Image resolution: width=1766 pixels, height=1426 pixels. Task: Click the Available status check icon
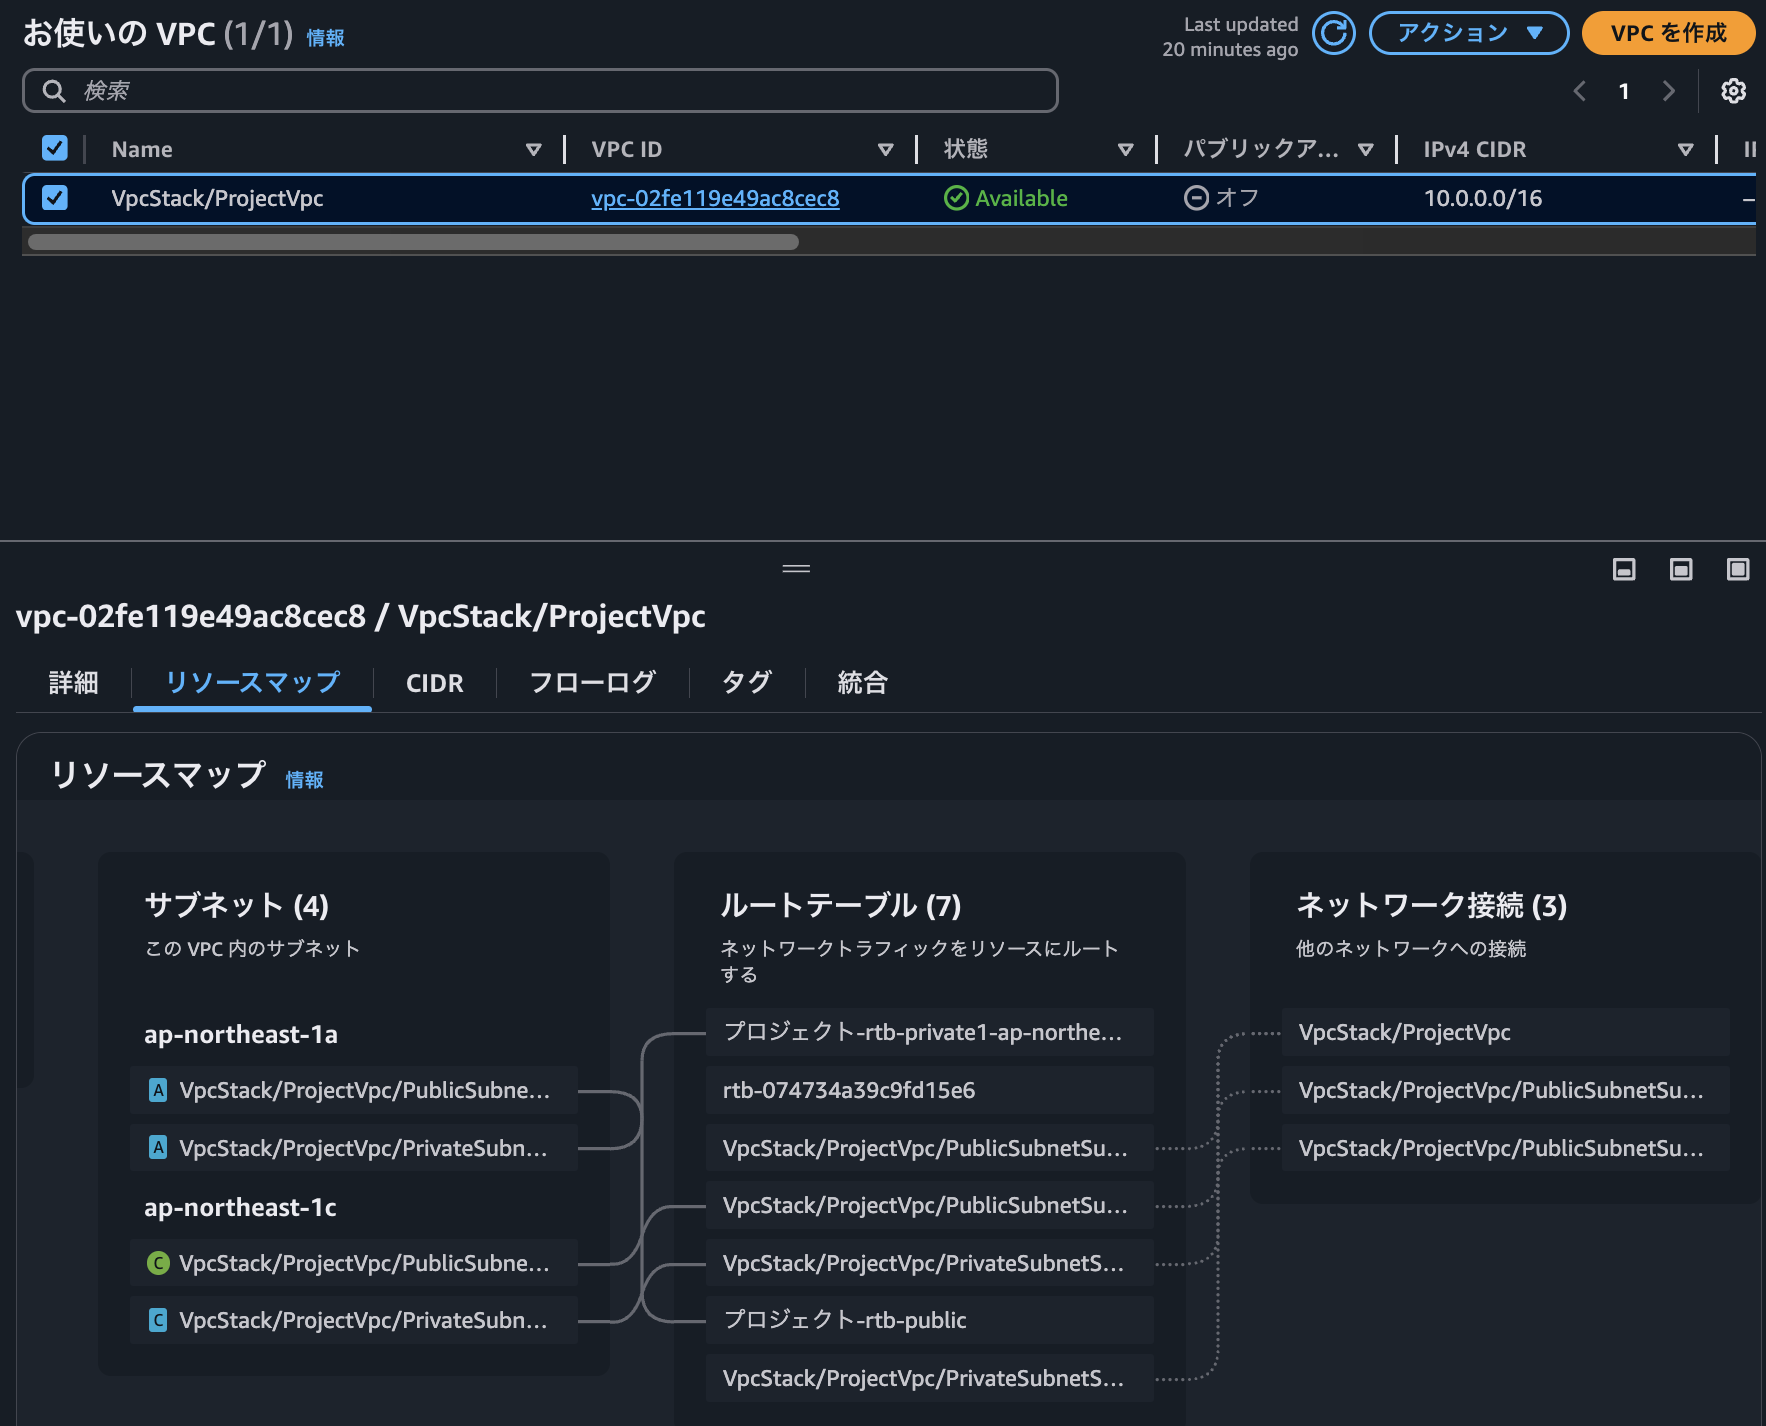point(956,198)
